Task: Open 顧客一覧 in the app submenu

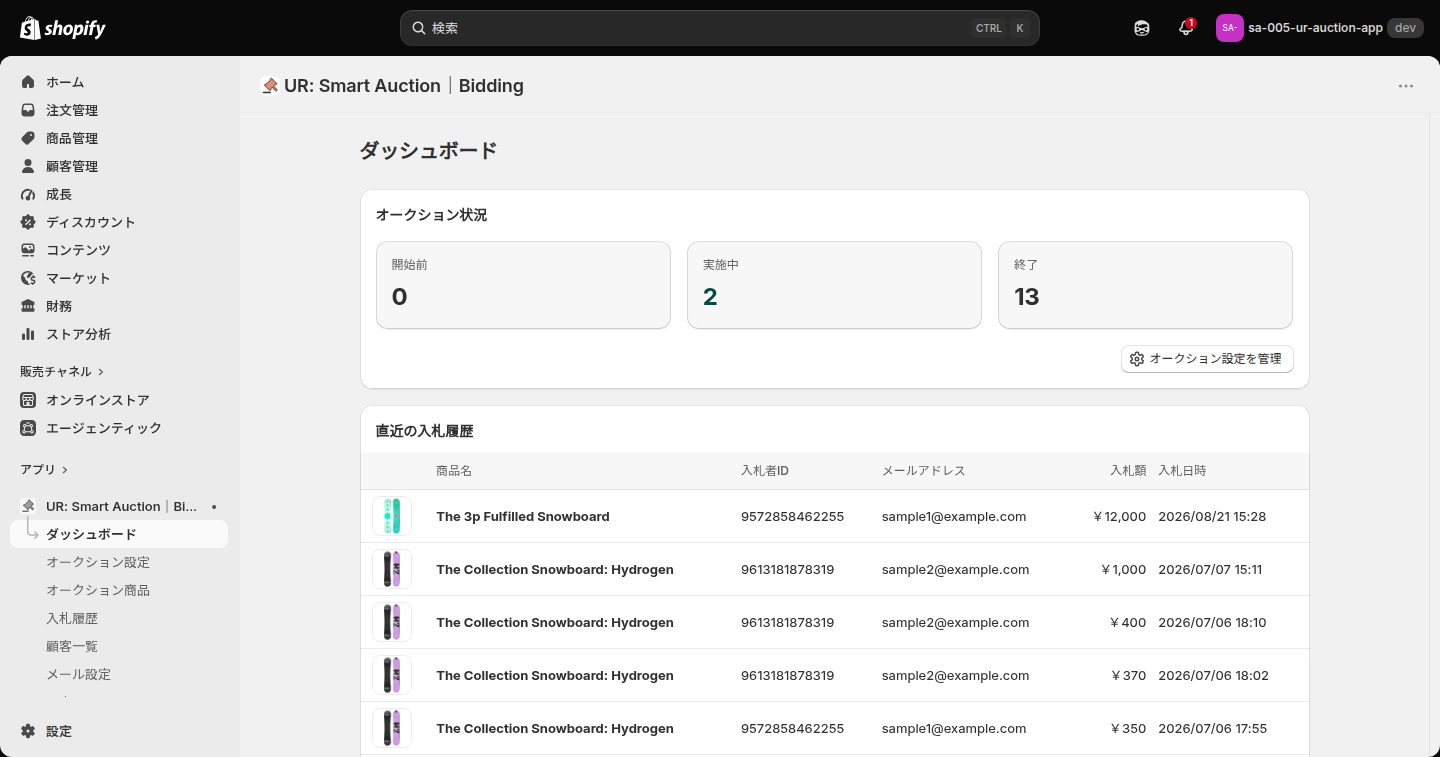Action: tap(72, 646)
